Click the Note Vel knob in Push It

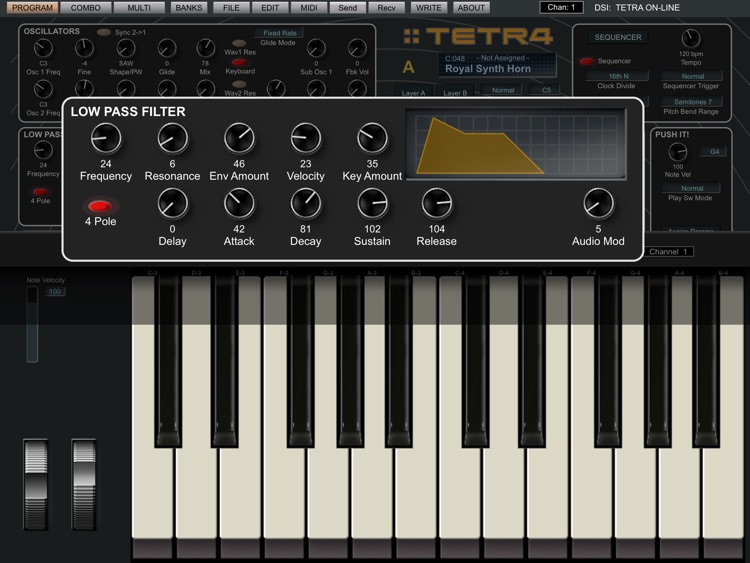coord(678,153)
